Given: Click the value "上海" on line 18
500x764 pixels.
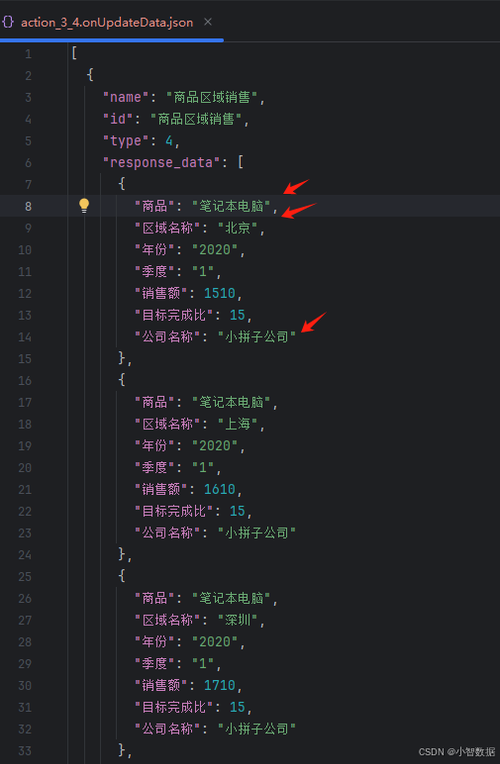Looking at the screenshot, I should click(237, 424).
